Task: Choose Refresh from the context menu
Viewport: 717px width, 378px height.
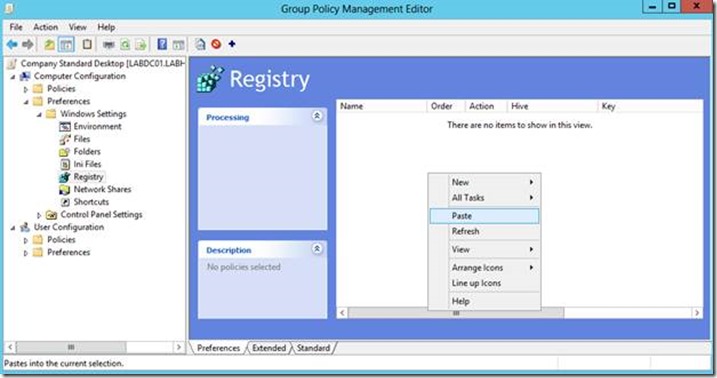Action: point(484,231)
